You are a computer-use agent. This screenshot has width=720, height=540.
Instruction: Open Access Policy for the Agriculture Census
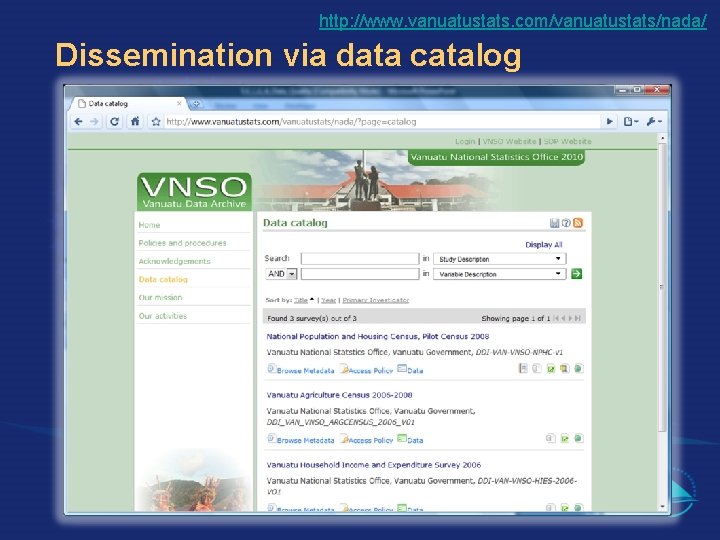pyautogui.click(x=366, y=439)
